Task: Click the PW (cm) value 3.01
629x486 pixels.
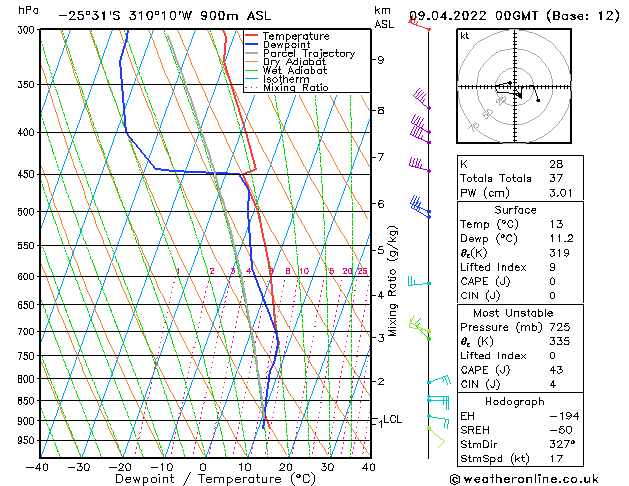Action: (x=561, y=193)
